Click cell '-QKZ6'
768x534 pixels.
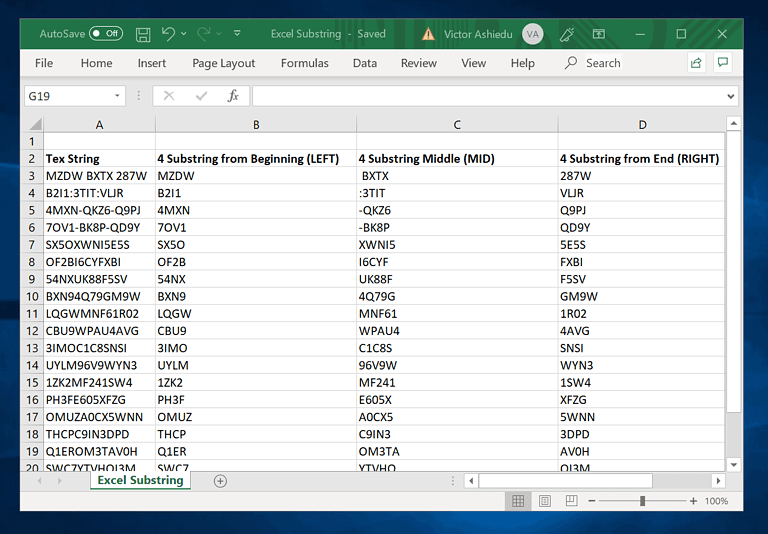click(457, 210)
